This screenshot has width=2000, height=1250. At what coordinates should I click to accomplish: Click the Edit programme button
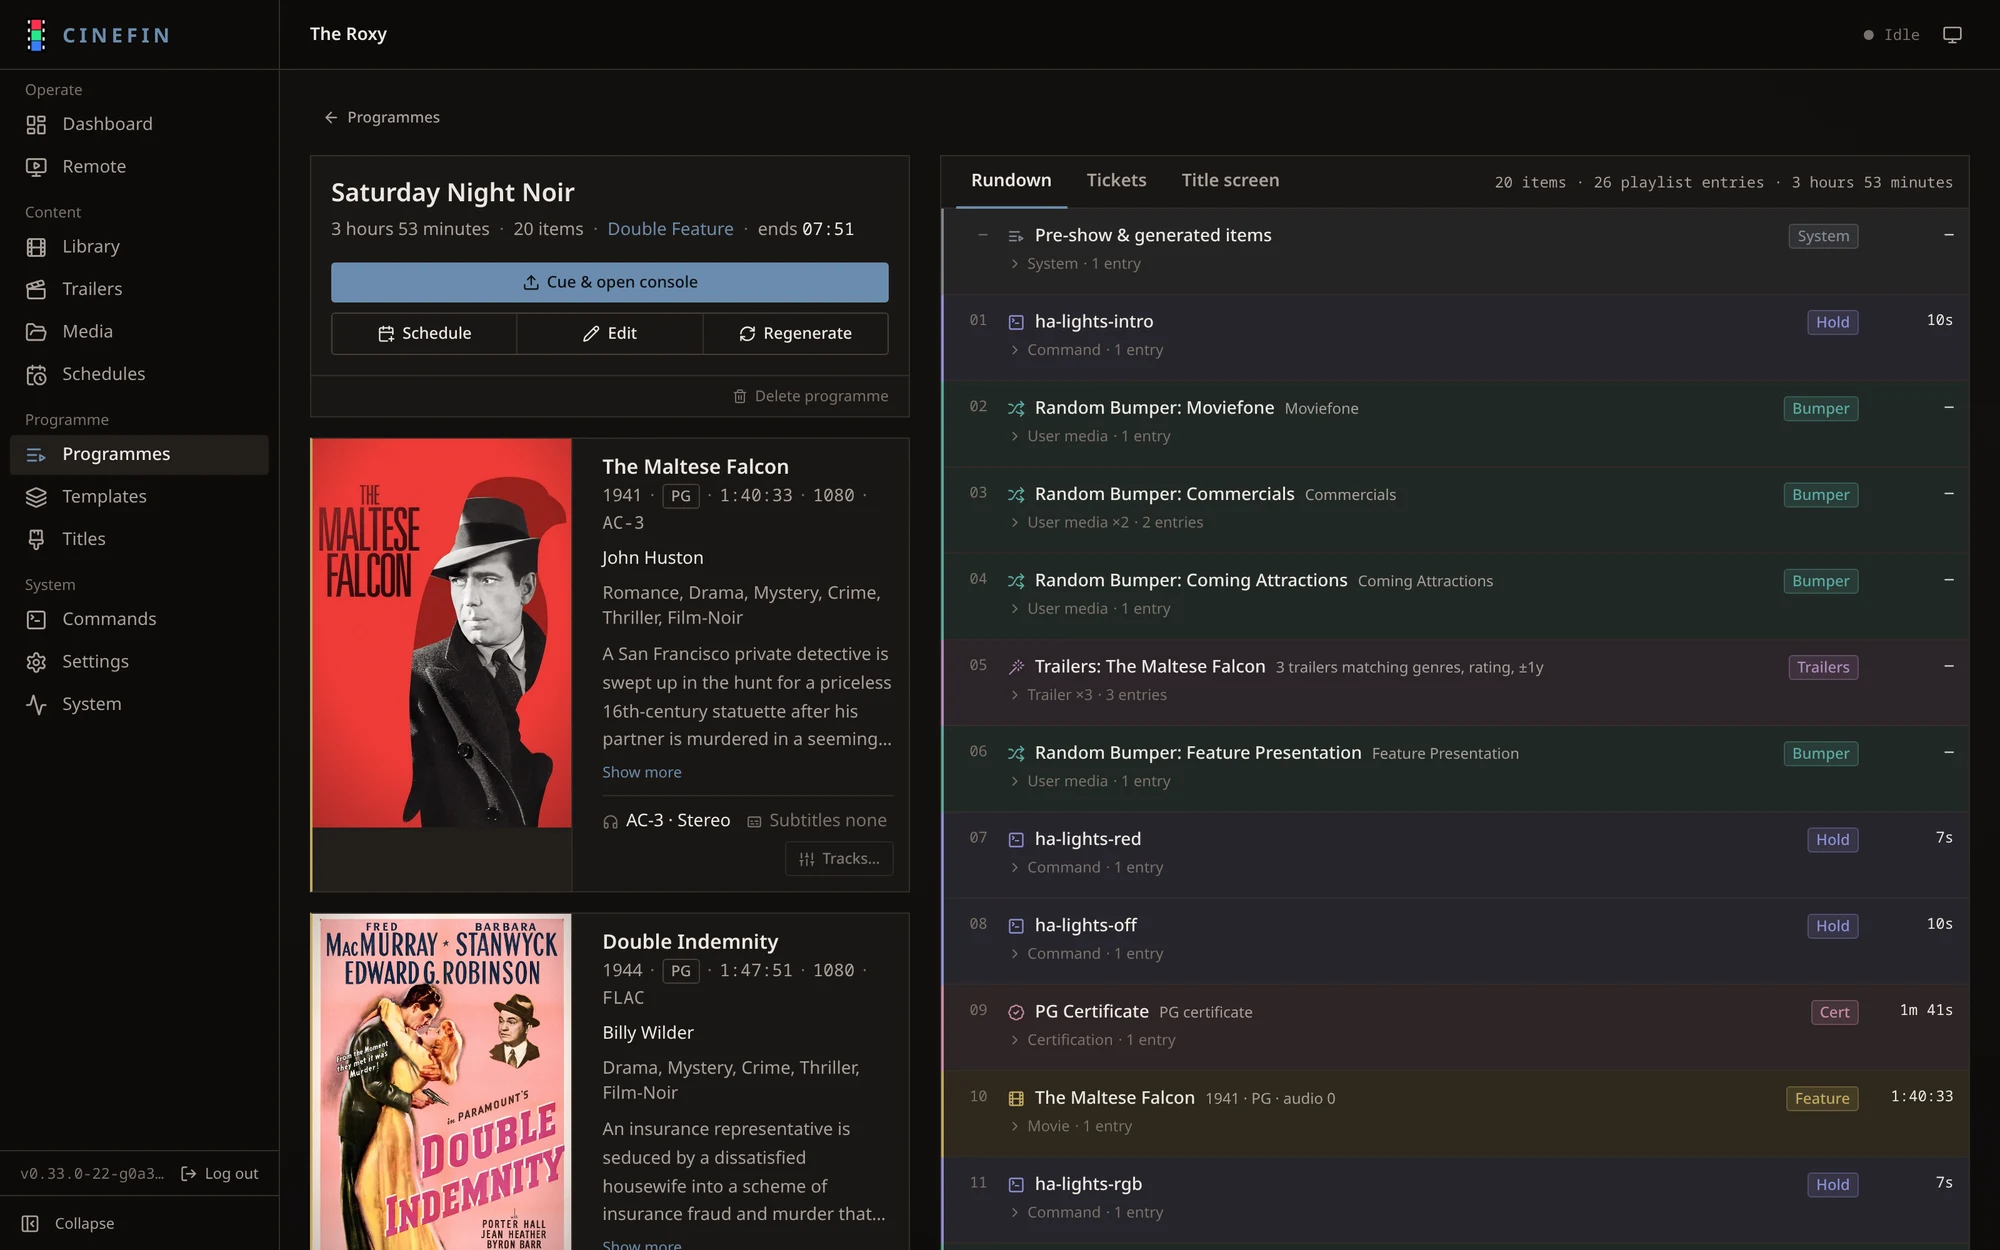click(610, 334)
